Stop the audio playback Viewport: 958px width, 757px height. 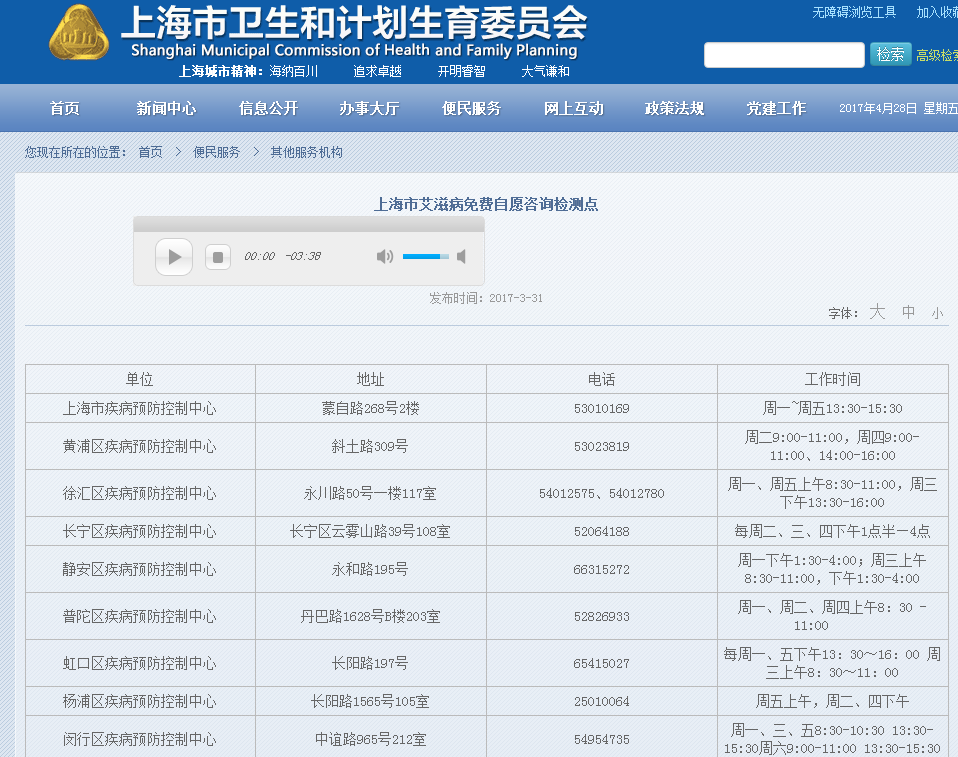pos(218,257)
